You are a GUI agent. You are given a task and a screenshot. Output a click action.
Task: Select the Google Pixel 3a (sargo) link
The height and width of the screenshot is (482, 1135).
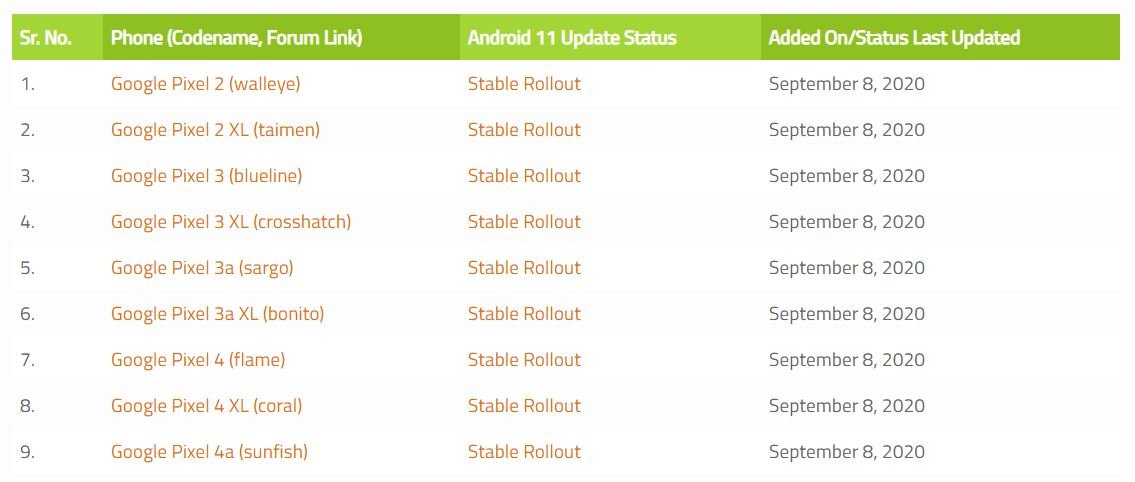pyautogui.click(x=202, y=268)
